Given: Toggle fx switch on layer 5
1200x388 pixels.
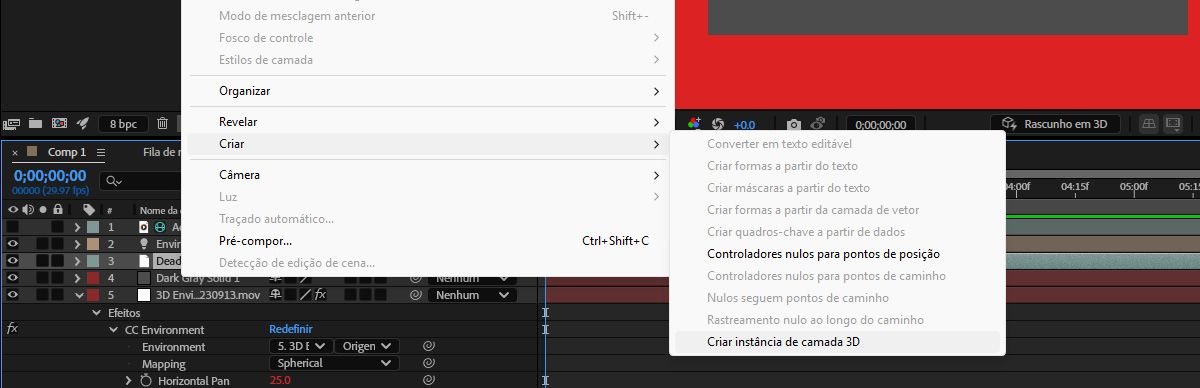Looking at the screenshot, I should pos(320,295).
